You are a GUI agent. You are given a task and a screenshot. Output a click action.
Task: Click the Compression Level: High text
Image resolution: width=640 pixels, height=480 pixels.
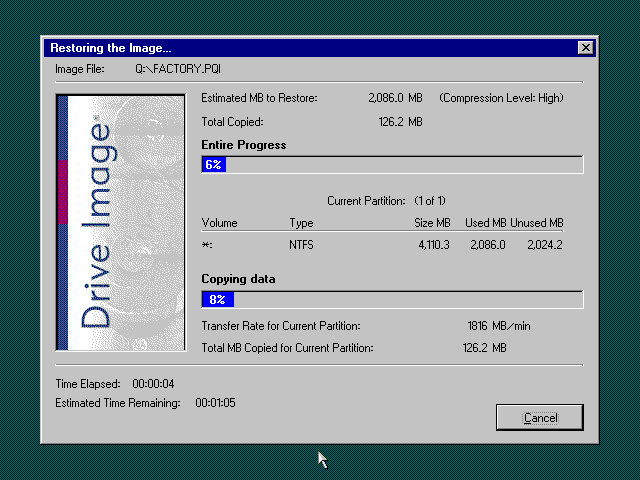coord(501,98)
